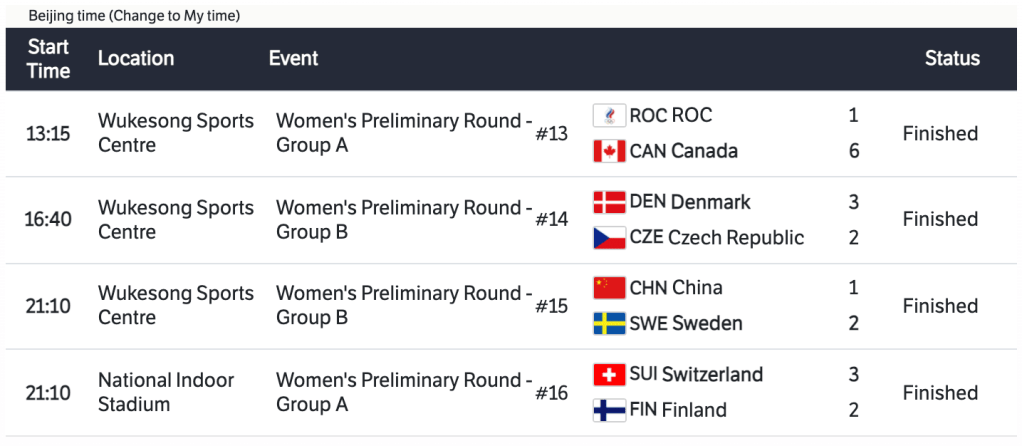Click the Event column header
The height and width of the screenshot is (446, 1022).
tap(293, 59)
